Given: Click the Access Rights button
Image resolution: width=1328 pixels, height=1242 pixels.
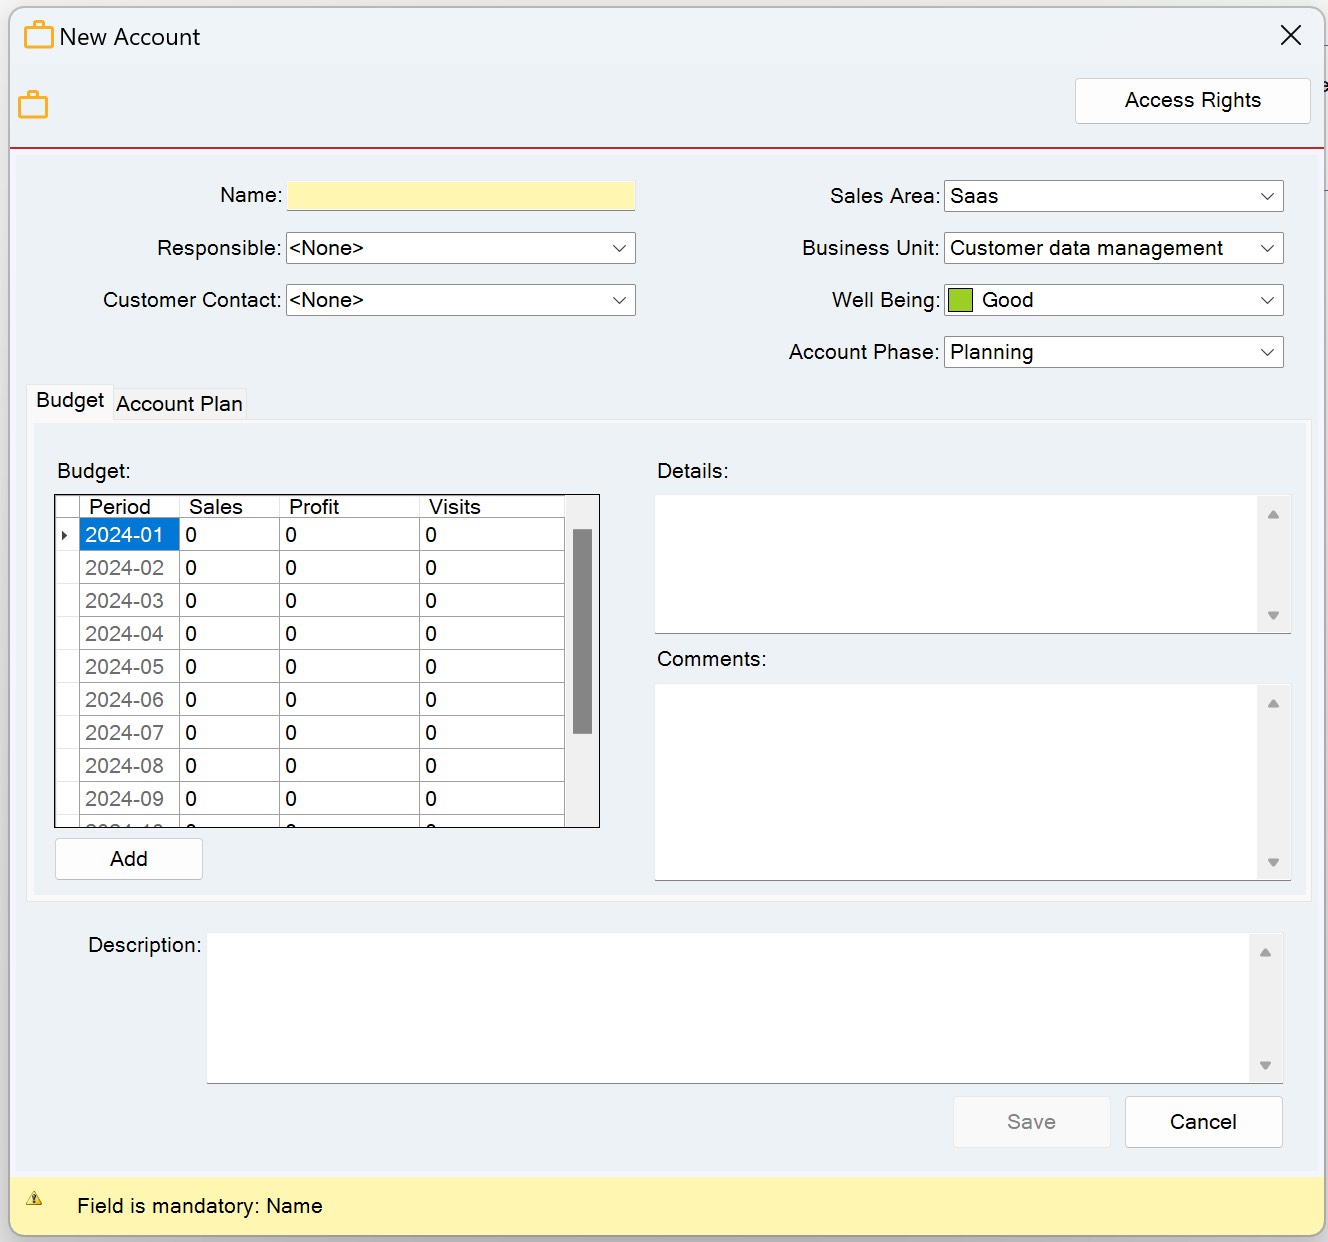Looking at the screenshot, I should point(1192,101).
